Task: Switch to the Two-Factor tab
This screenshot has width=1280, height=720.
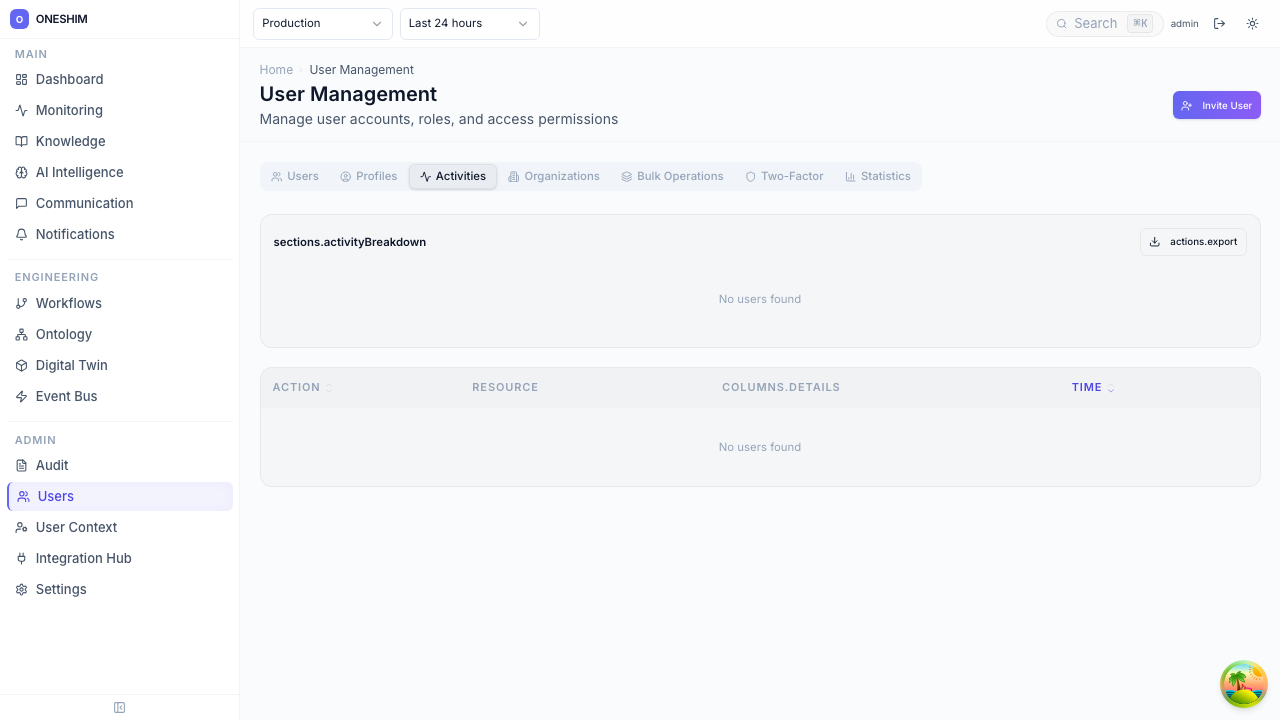Action: [784, 176]
